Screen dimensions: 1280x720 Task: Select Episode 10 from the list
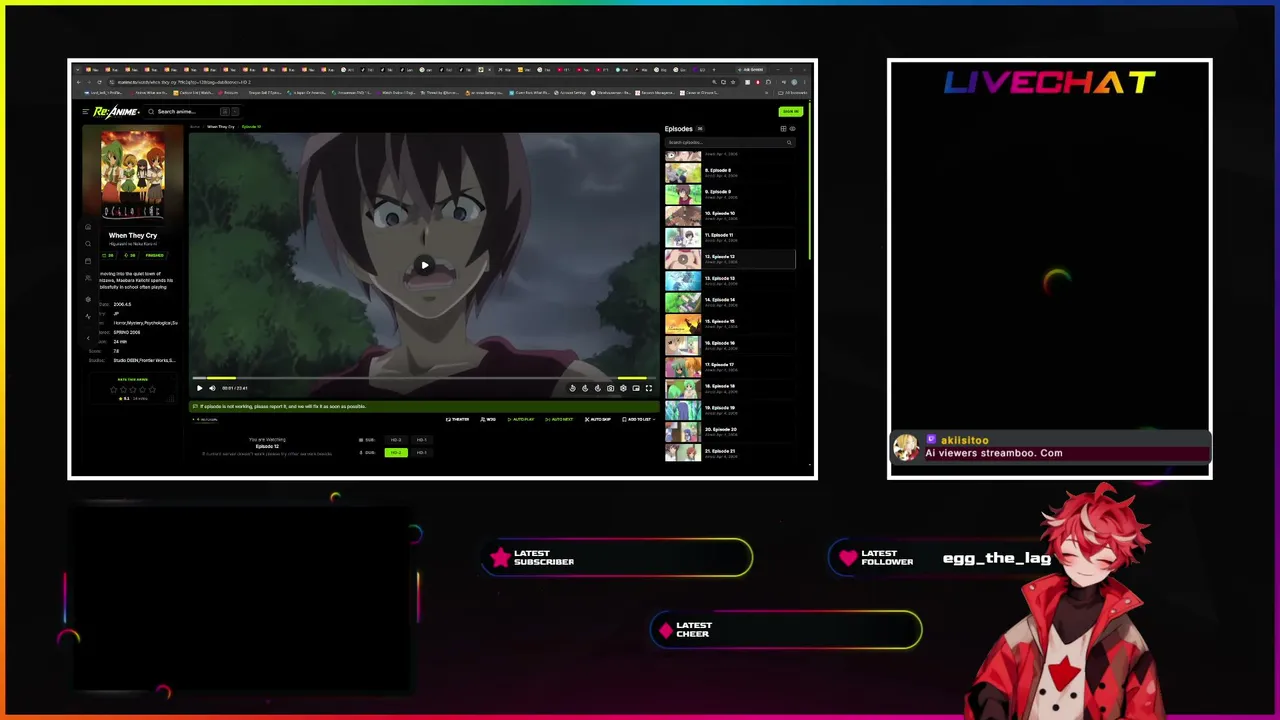pyautogui.click(x=730, y=216)
